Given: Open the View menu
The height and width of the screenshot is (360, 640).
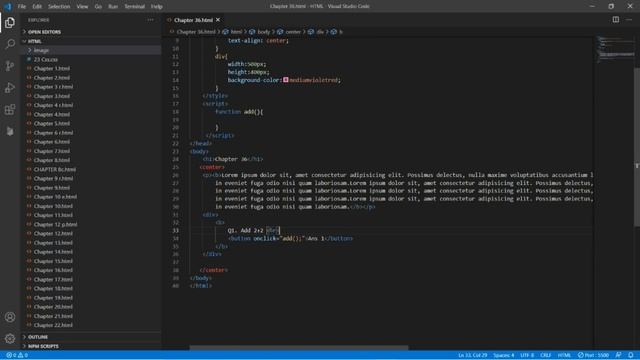Looking at the screenshot, I should (x=82, y=7).
